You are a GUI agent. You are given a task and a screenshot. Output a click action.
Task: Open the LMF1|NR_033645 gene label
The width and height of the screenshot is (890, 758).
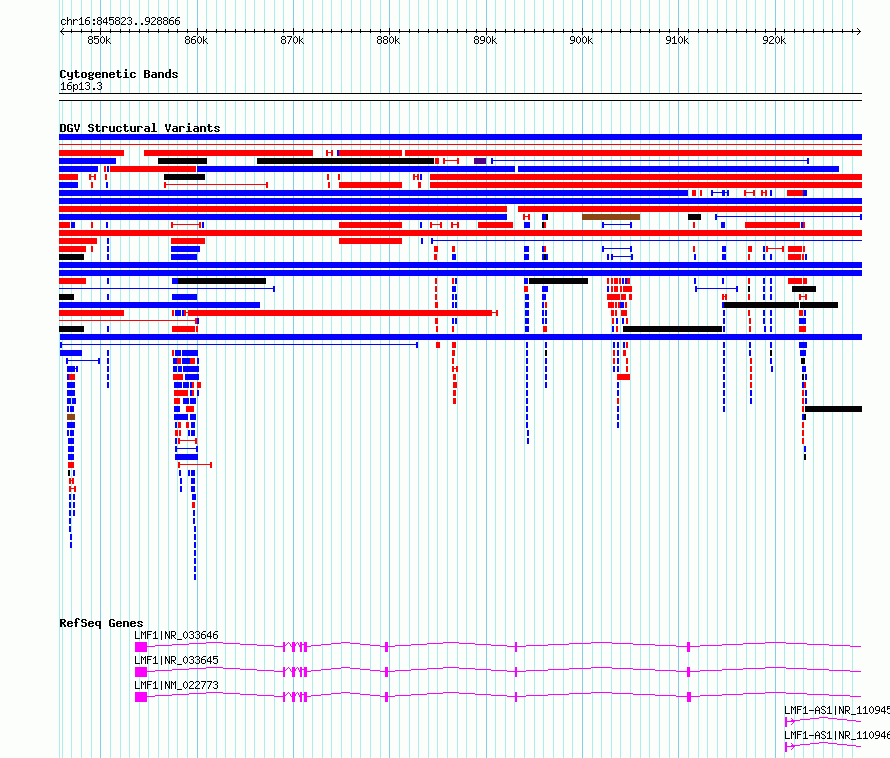pos(176,660)
